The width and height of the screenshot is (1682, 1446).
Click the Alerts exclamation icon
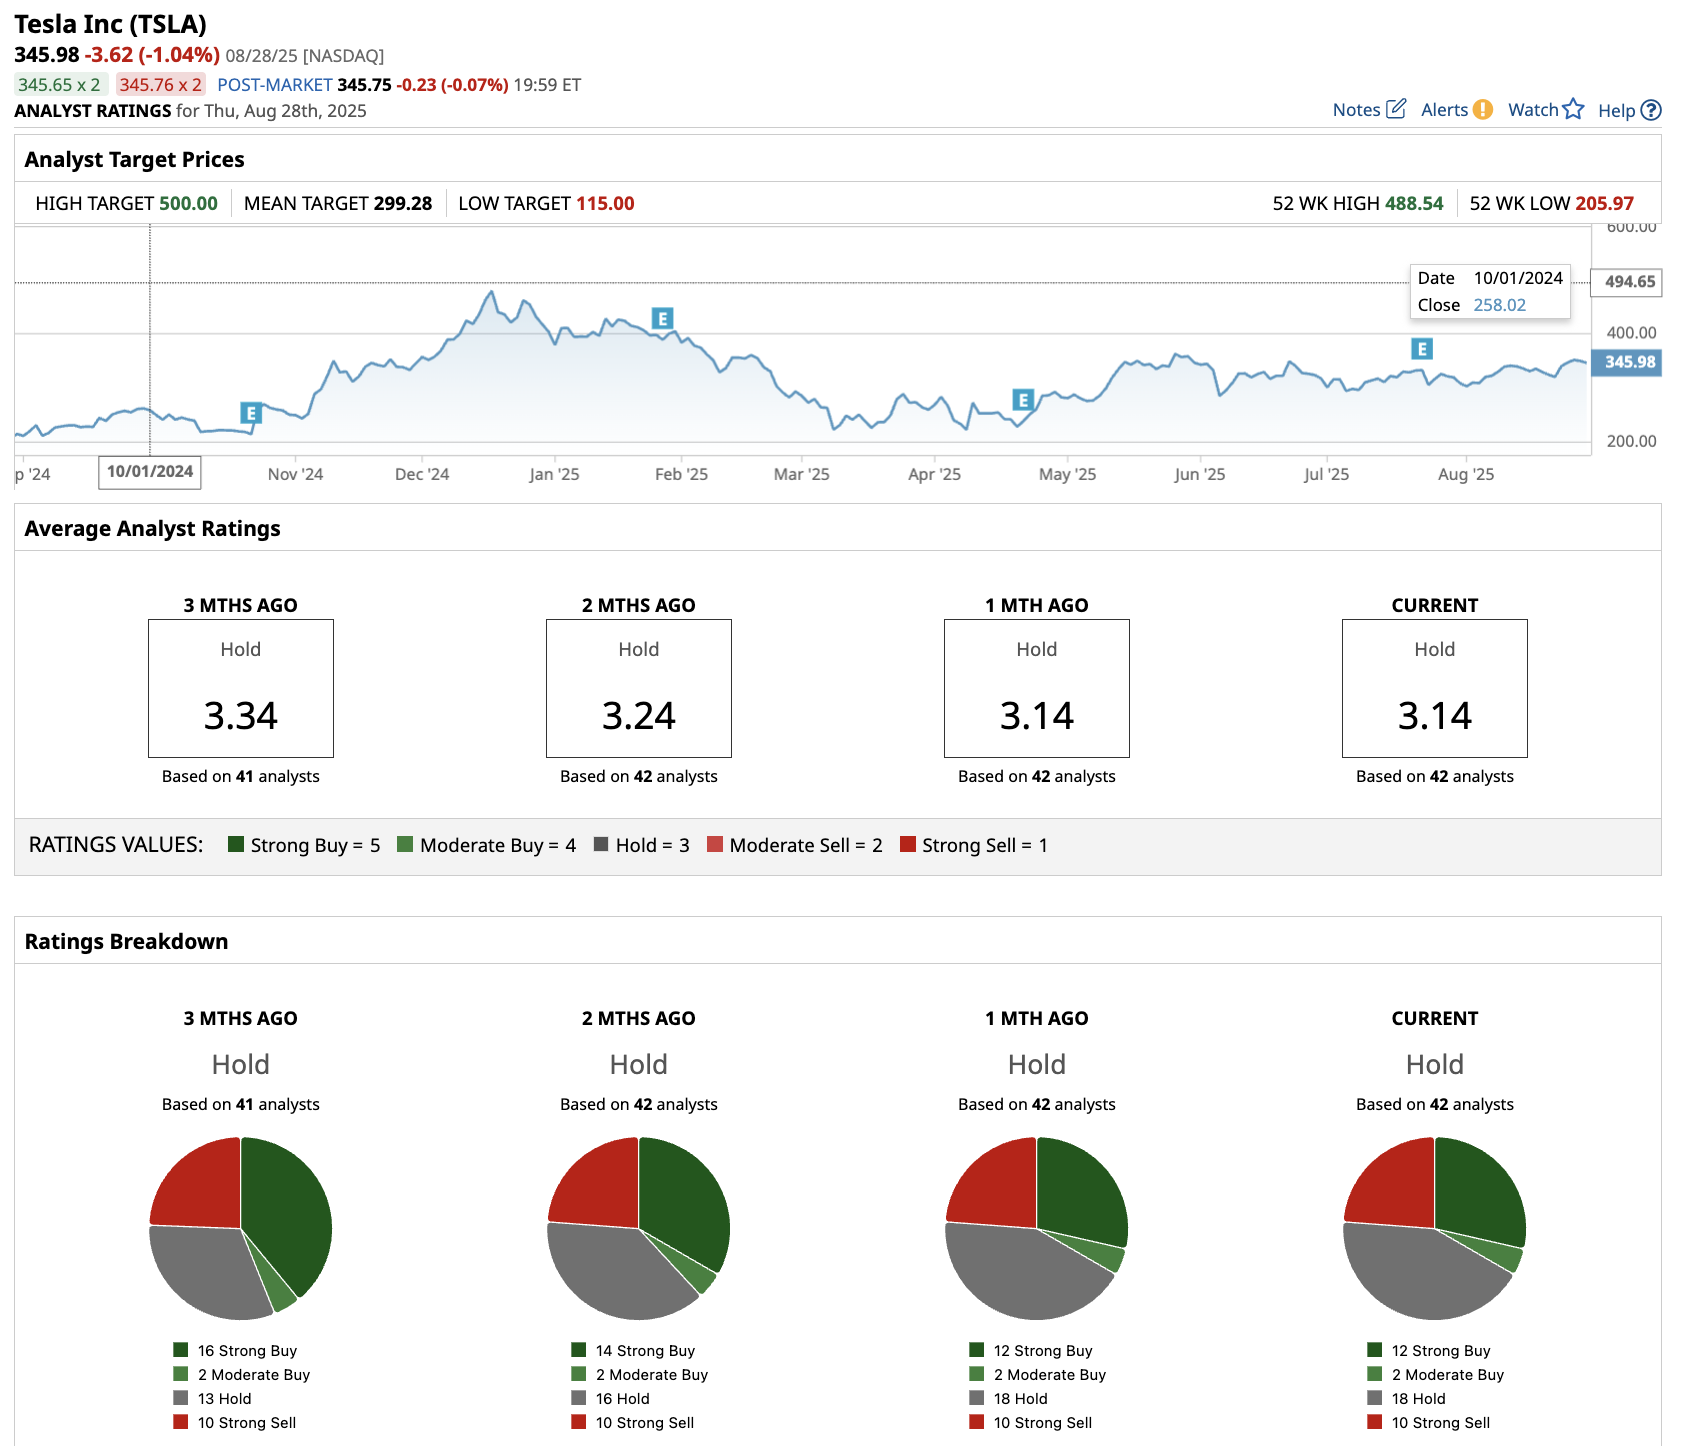(x=1483, y=109)
